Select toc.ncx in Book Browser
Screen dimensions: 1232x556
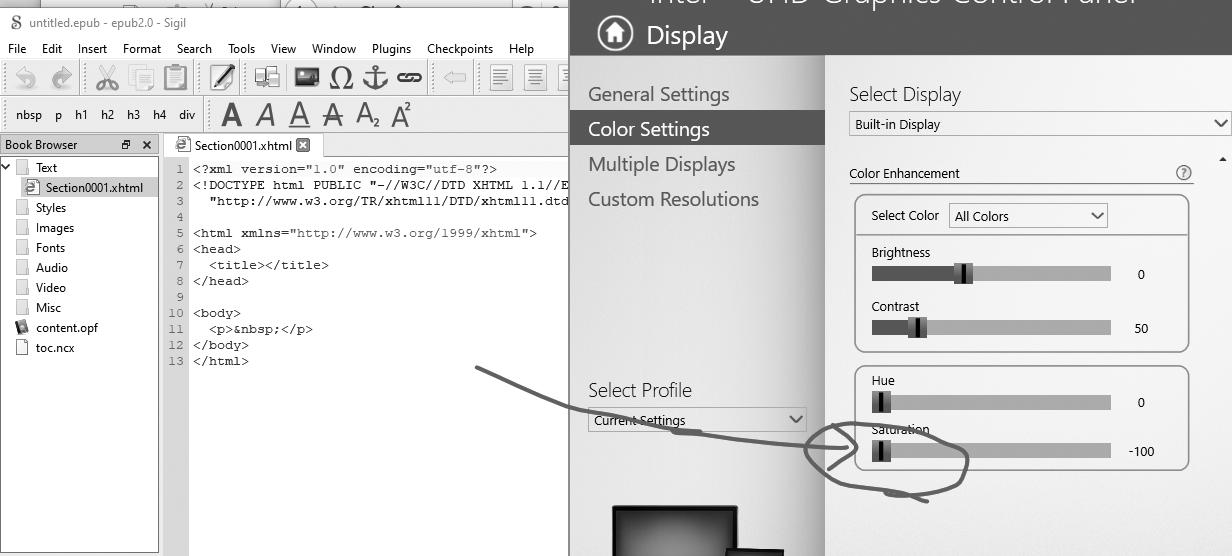point(54,347)
